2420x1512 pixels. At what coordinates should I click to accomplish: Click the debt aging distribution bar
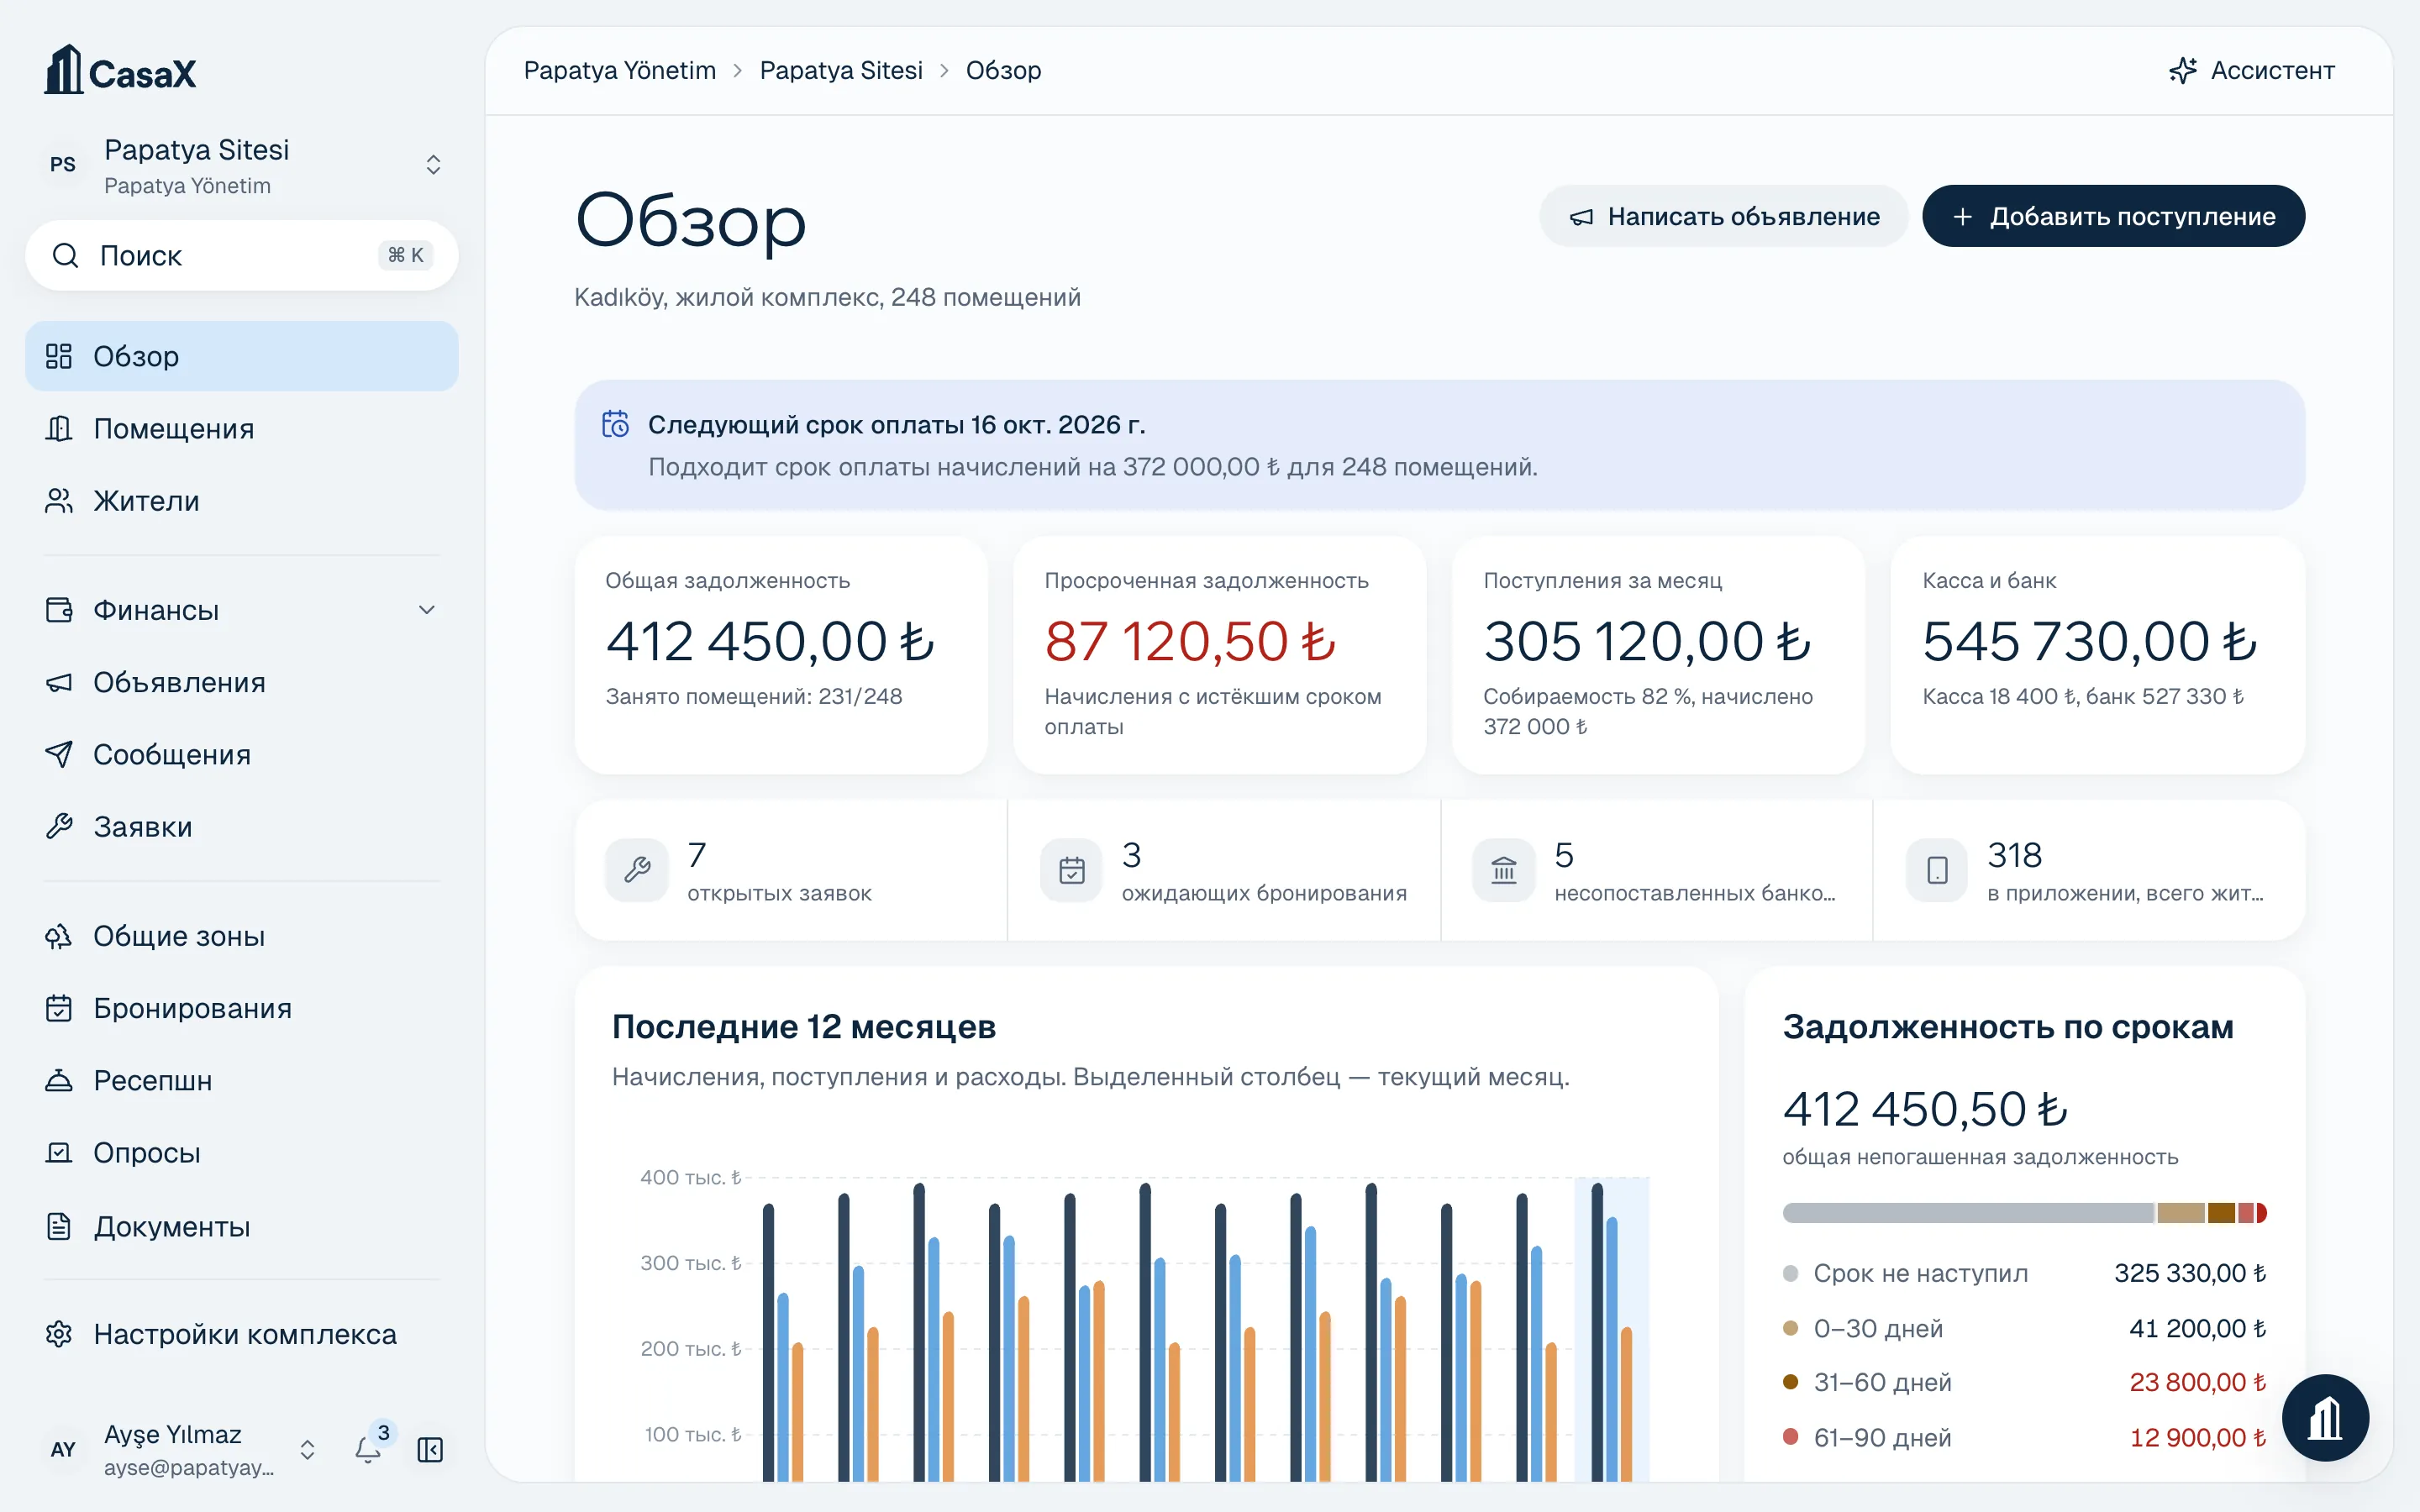click(2024, 1213)
